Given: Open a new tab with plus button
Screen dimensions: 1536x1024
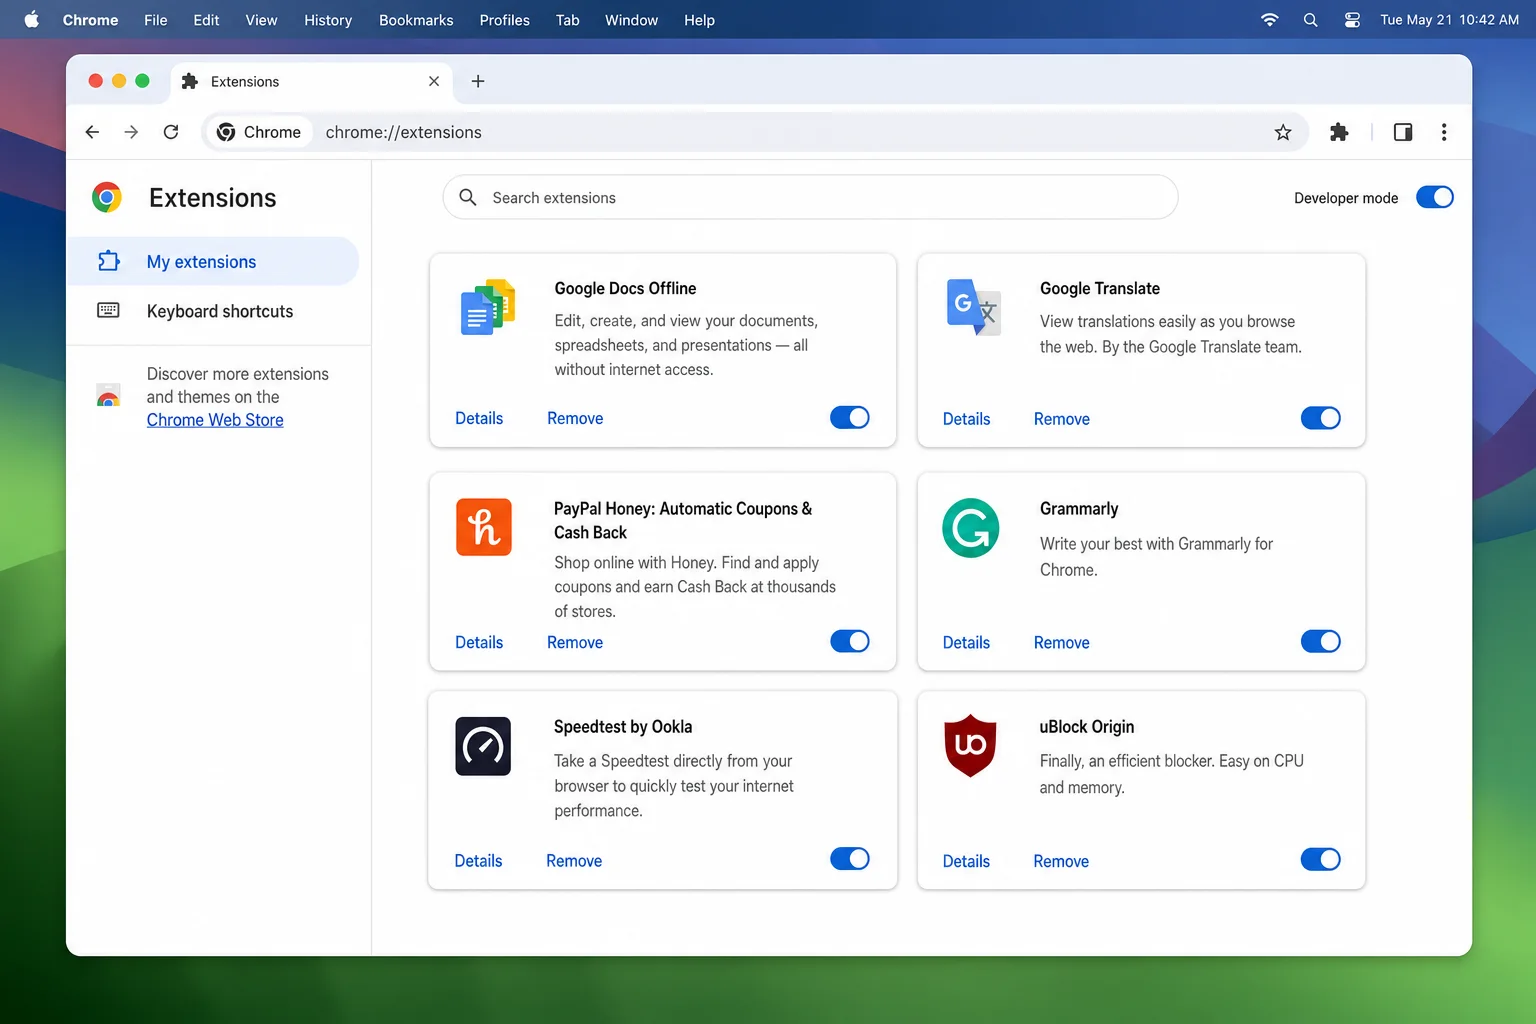Looking at the screenshot, I should pyautogui.click(x=478, y=81).
